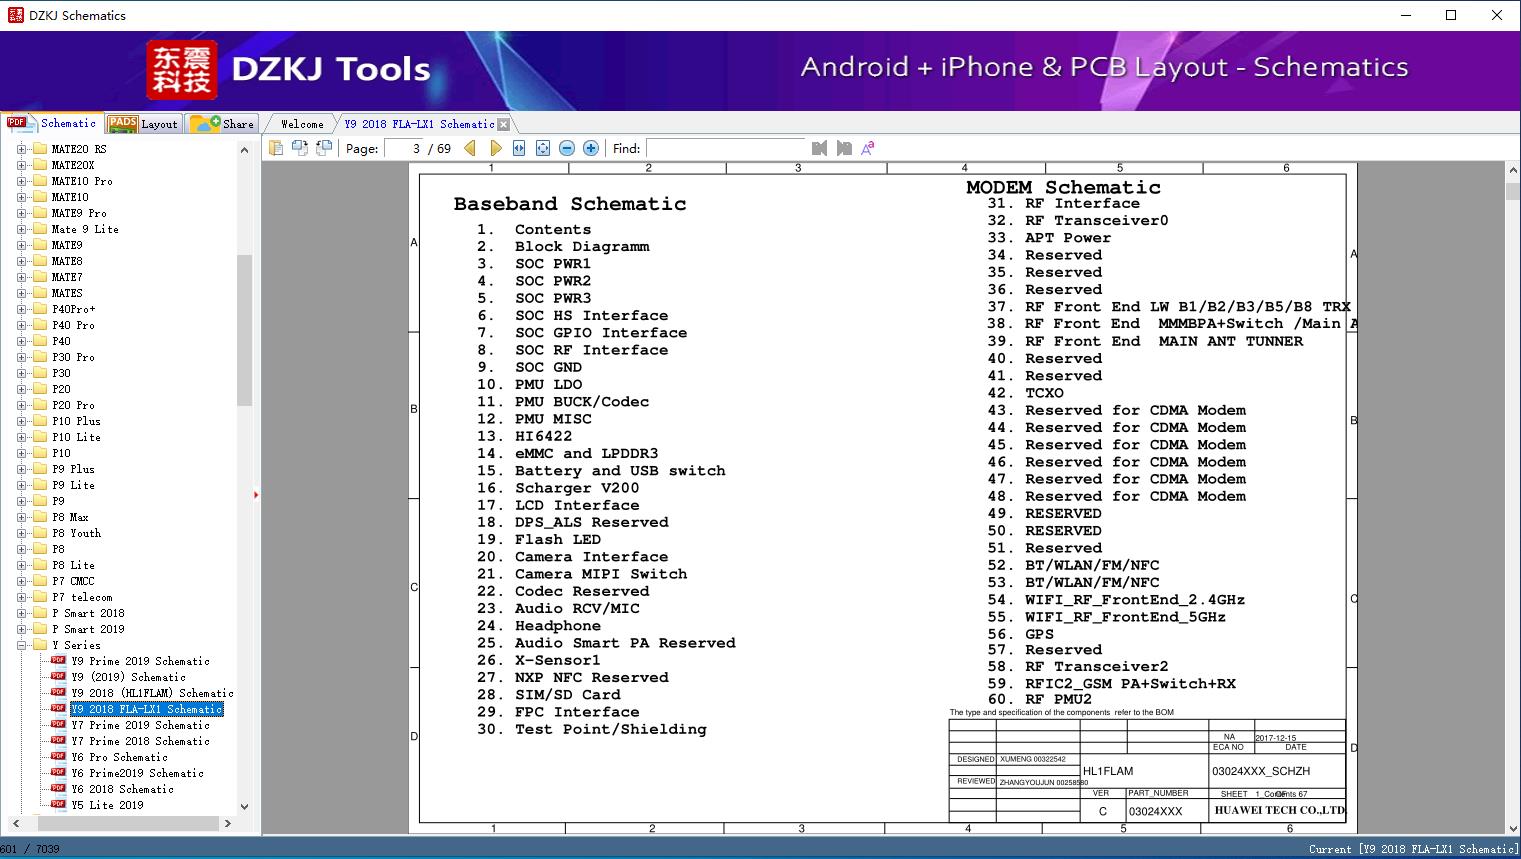Open Y7 Prime 2018 Schematic

pyautogui.click(x=140, y=741)
